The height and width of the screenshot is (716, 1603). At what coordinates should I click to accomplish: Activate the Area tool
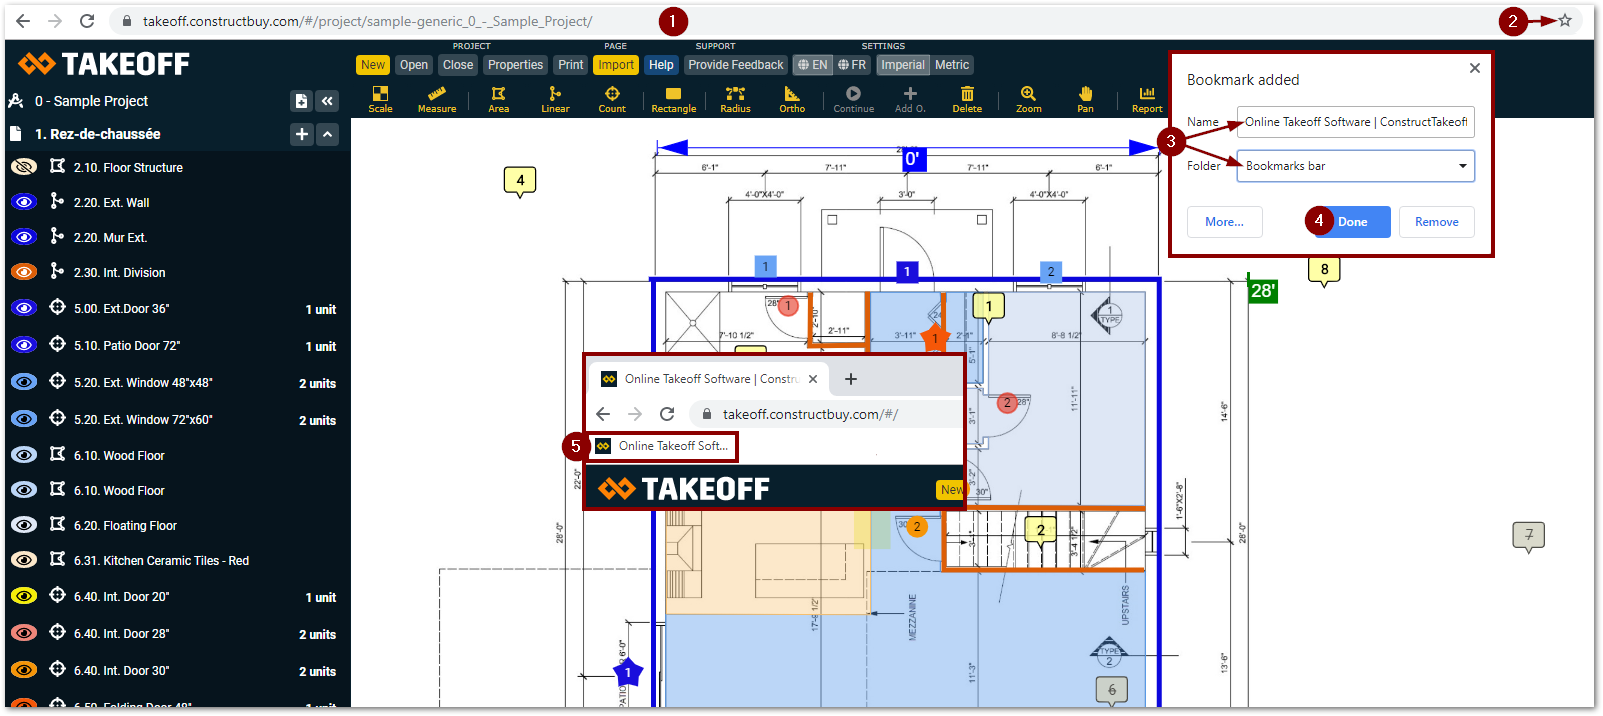tap(498, 99)
